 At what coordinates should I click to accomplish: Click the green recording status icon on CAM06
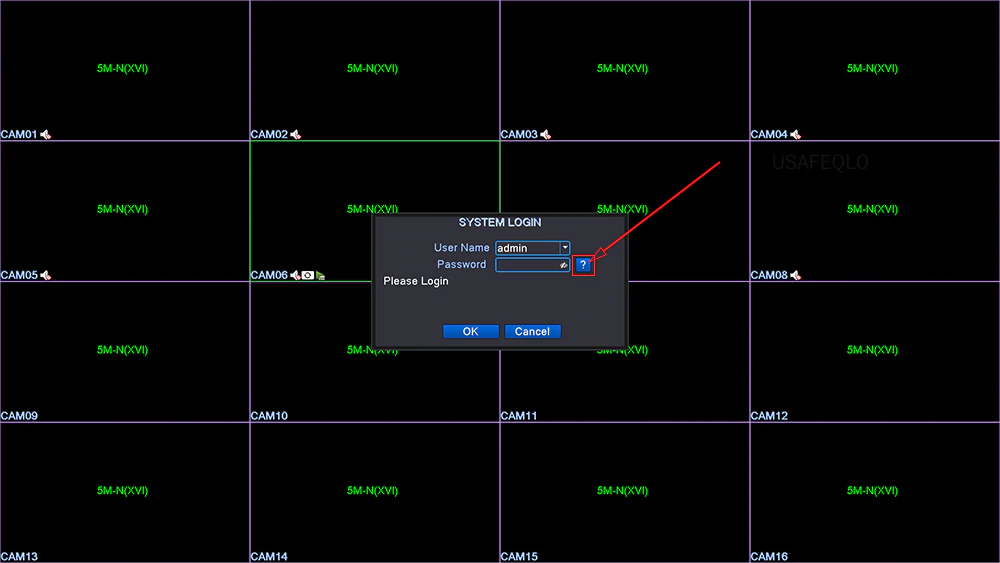point(320,275)
